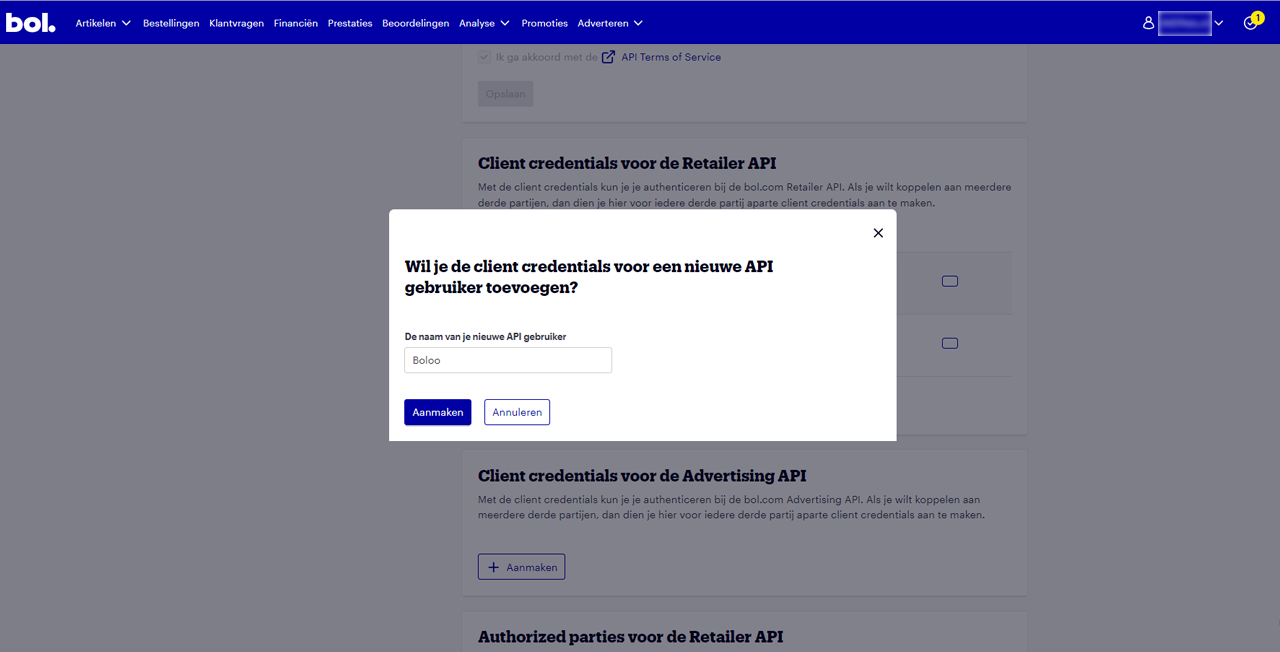Open the API Terms of Service link
The height and width of the screenshot is (652, 1280).
click(x=671, y=57)
